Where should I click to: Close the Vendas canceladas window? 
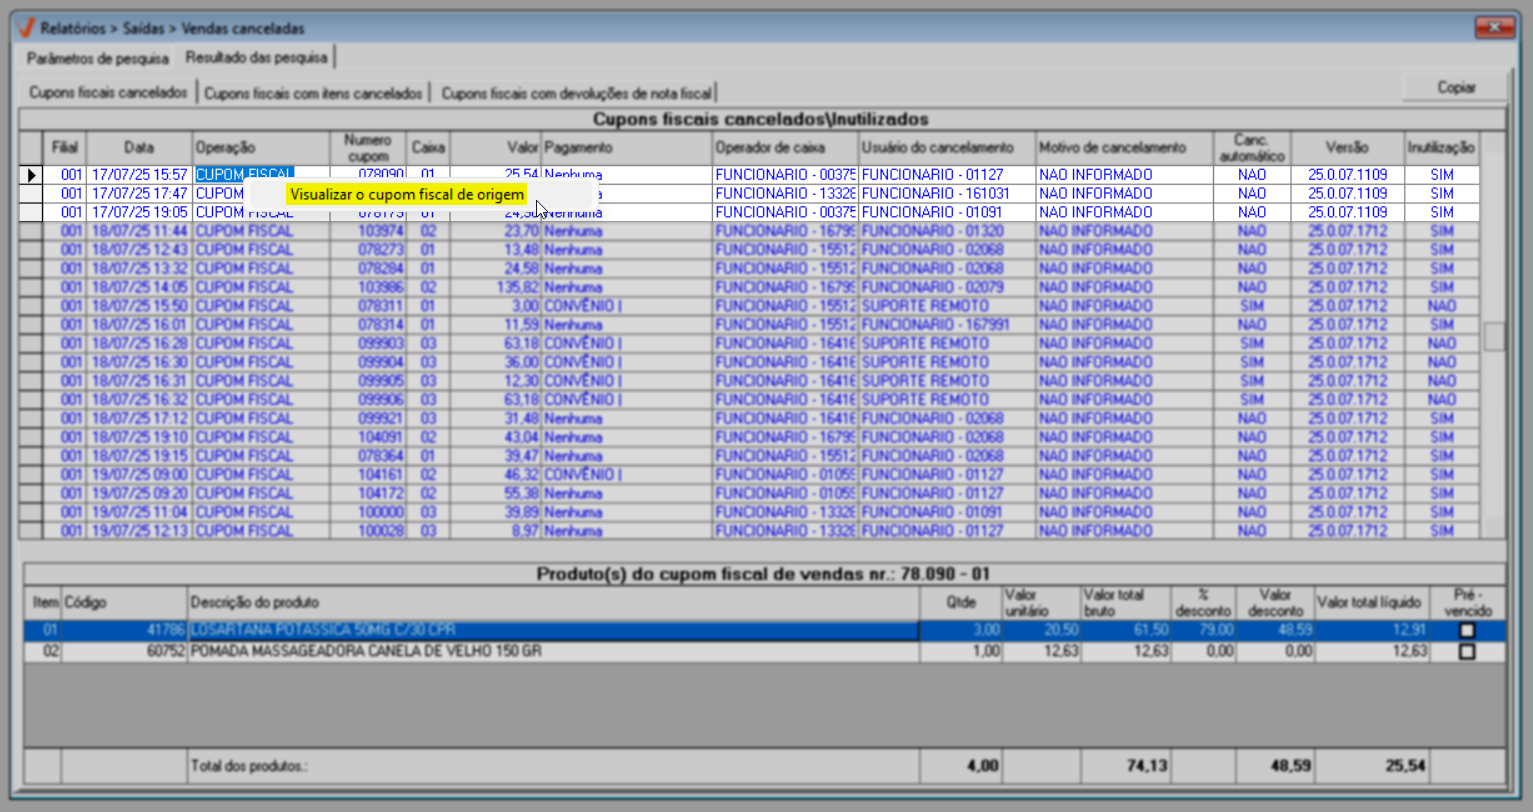(x=1494, y=27)
